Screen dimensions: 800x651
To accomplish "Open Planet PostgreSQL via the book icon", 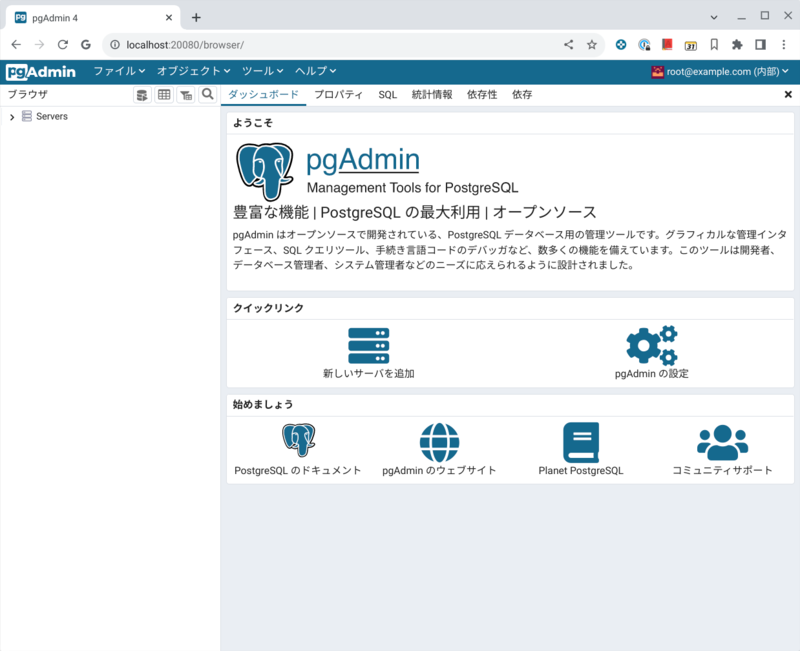I will click(583, 442).
